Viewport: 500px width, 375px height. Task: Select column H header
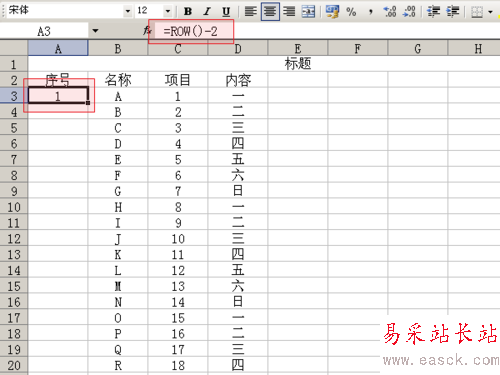[474, 49]
